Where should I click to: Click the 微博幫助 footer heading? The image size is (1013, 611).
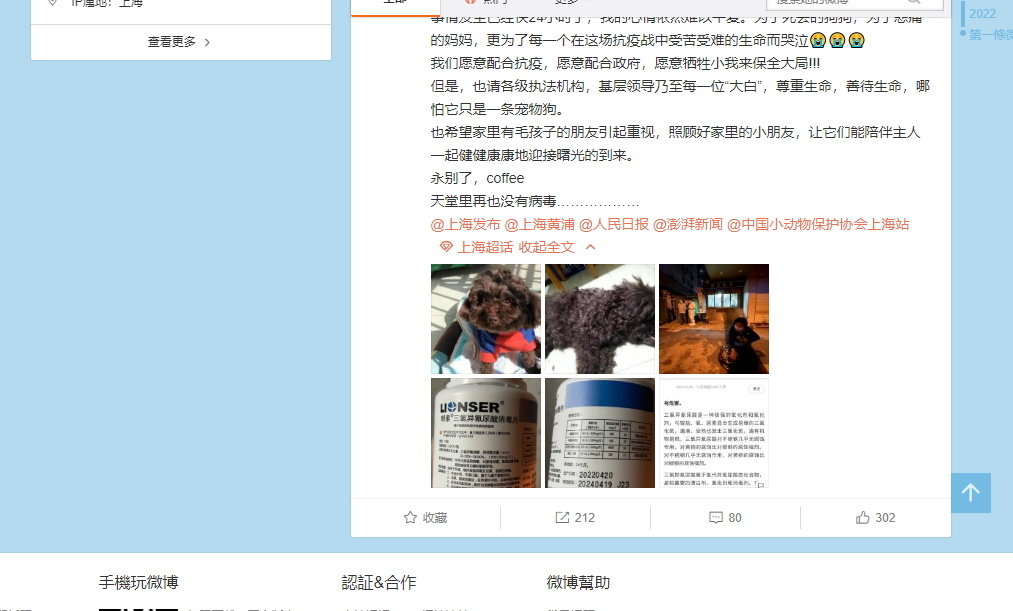point(578,582)
